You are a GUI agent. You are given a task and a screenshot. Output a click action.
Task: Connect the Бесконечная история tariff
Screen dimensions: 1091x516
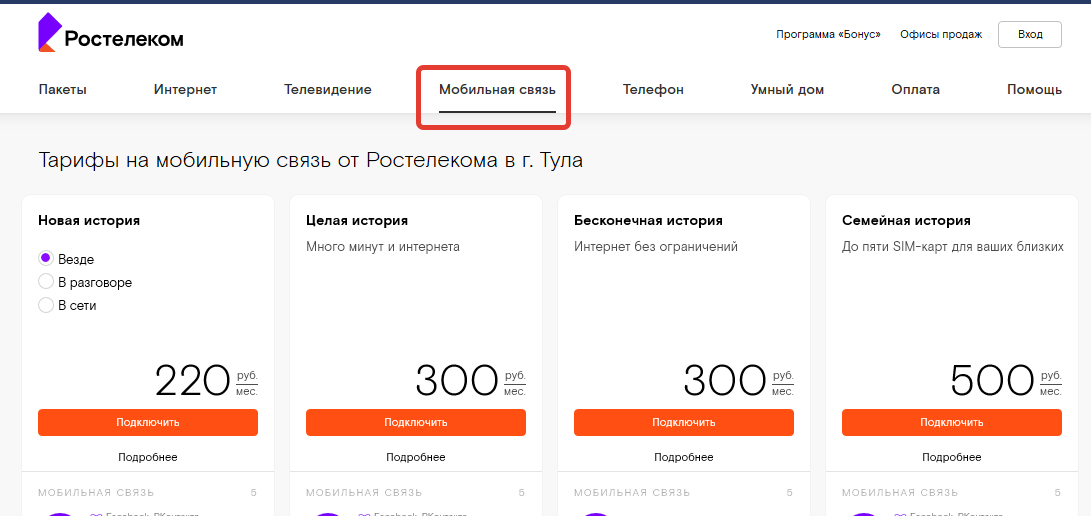point(684,422)
